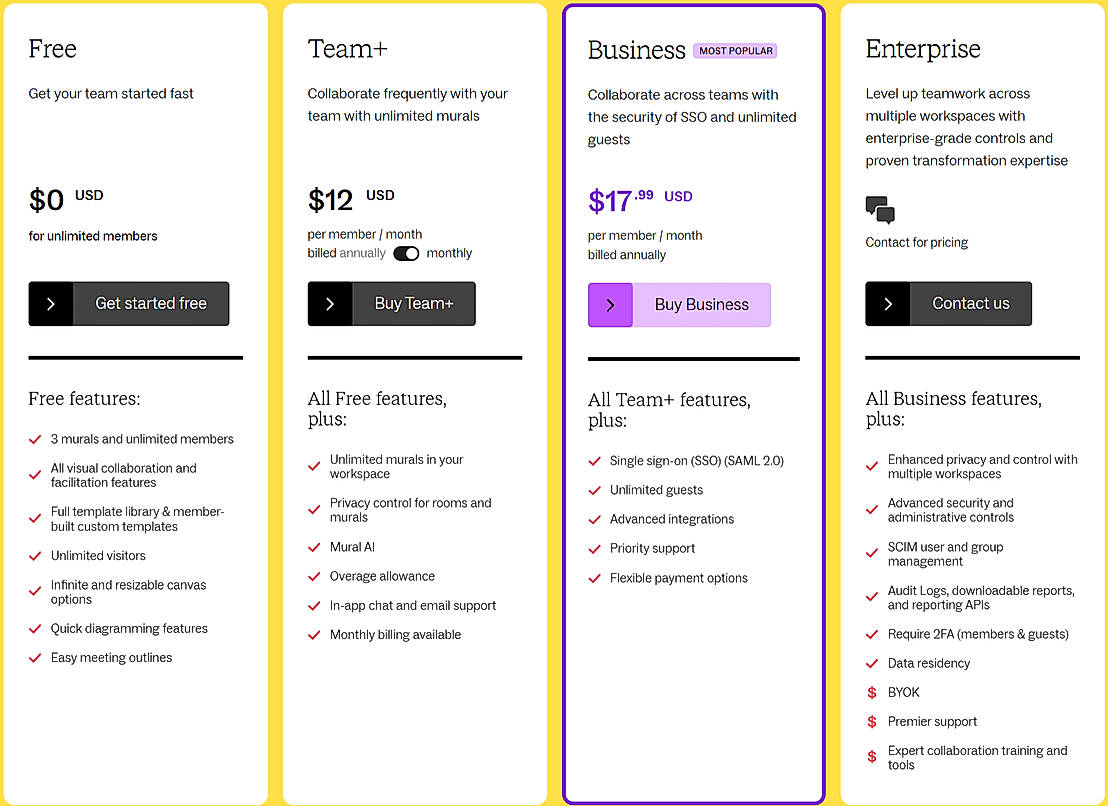Click purple arrow icon on Buy Business

(610, 305)
